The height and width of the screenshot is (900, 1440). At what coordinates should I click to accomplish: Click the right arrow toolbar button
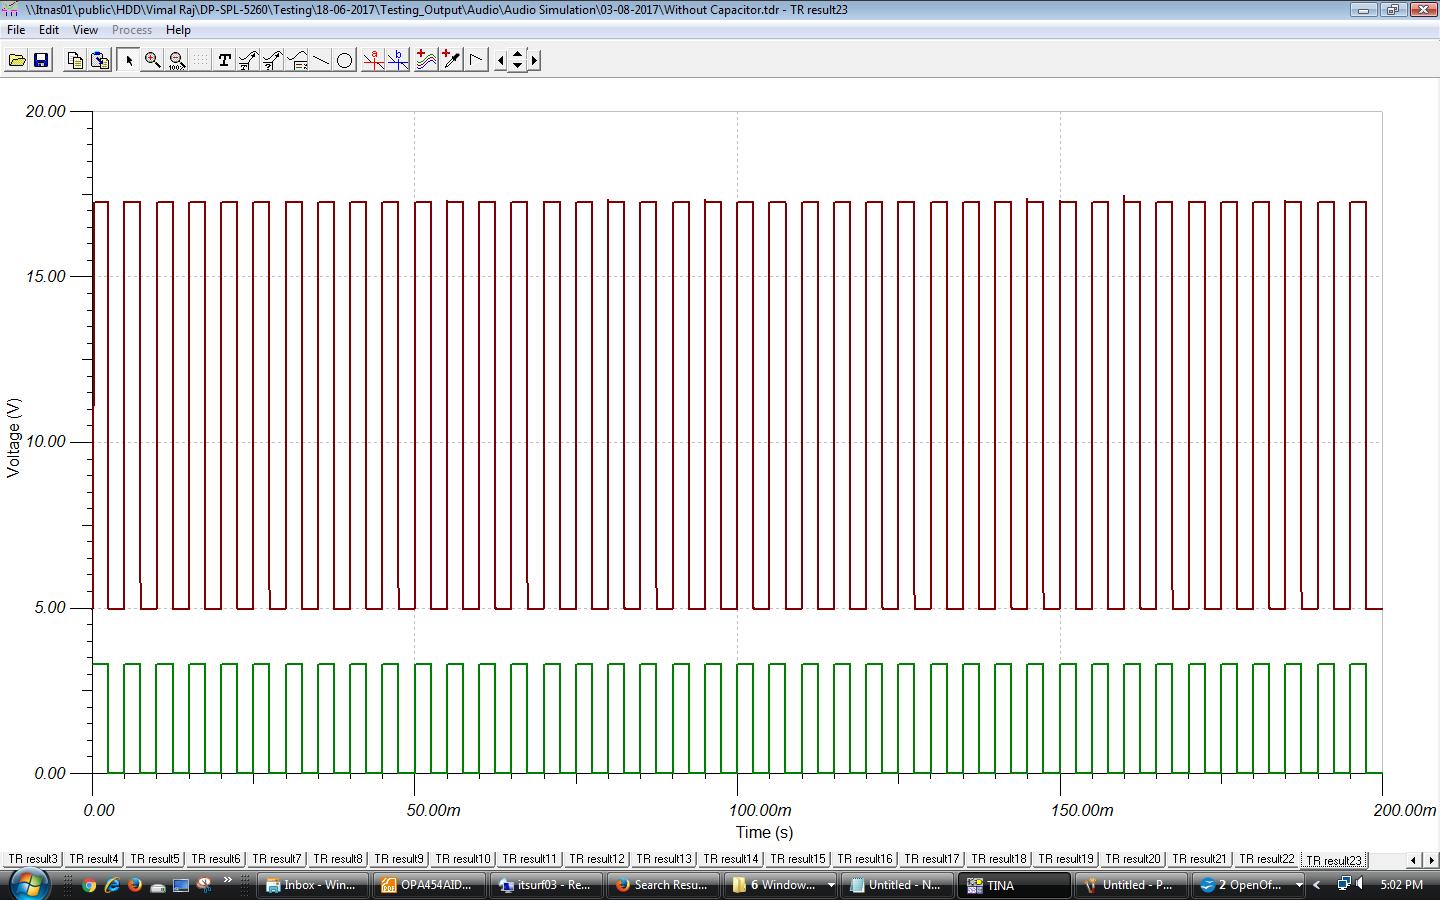[x=534, y=60]
